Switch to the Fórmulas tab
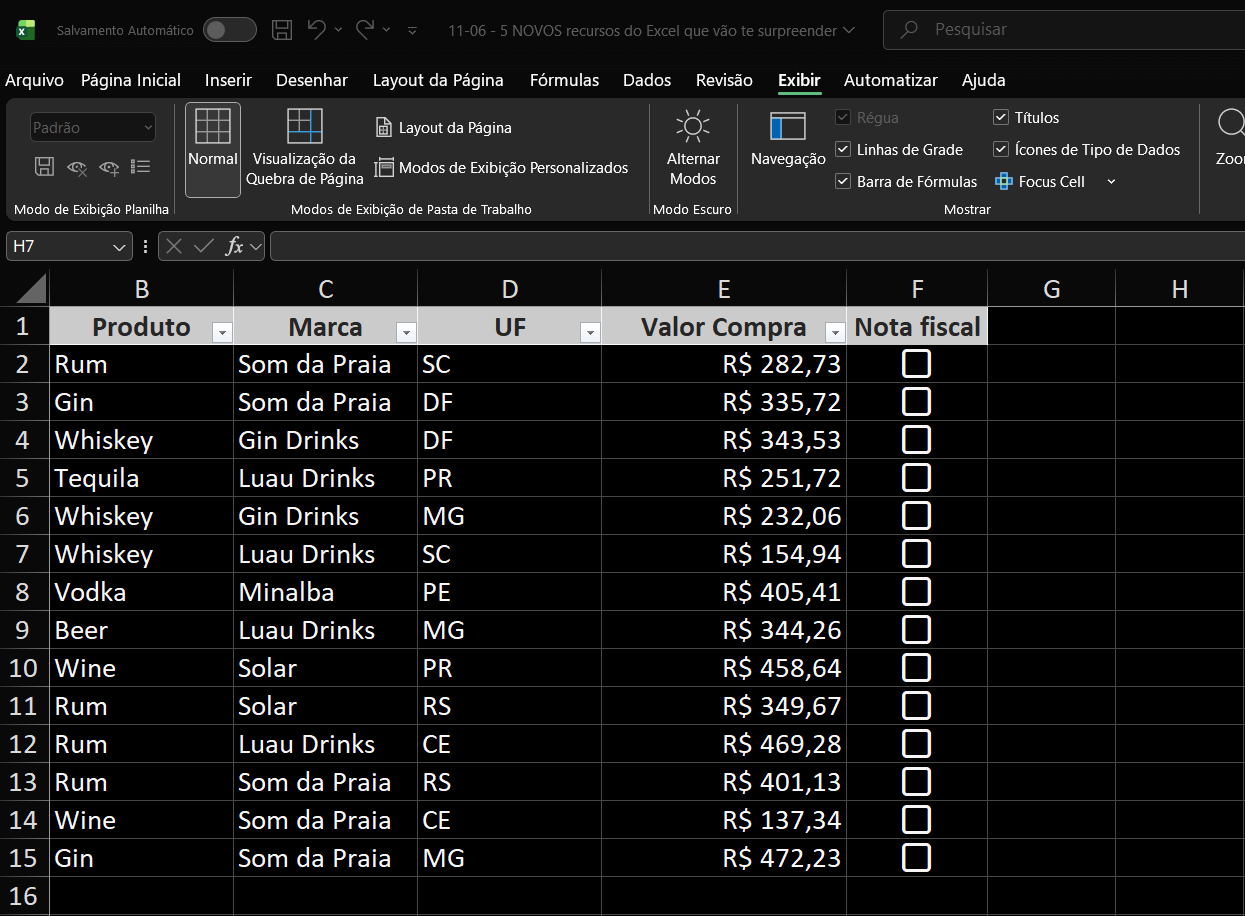The width and height of the screenshot is (1245, 916). click(x=564, y=80)
